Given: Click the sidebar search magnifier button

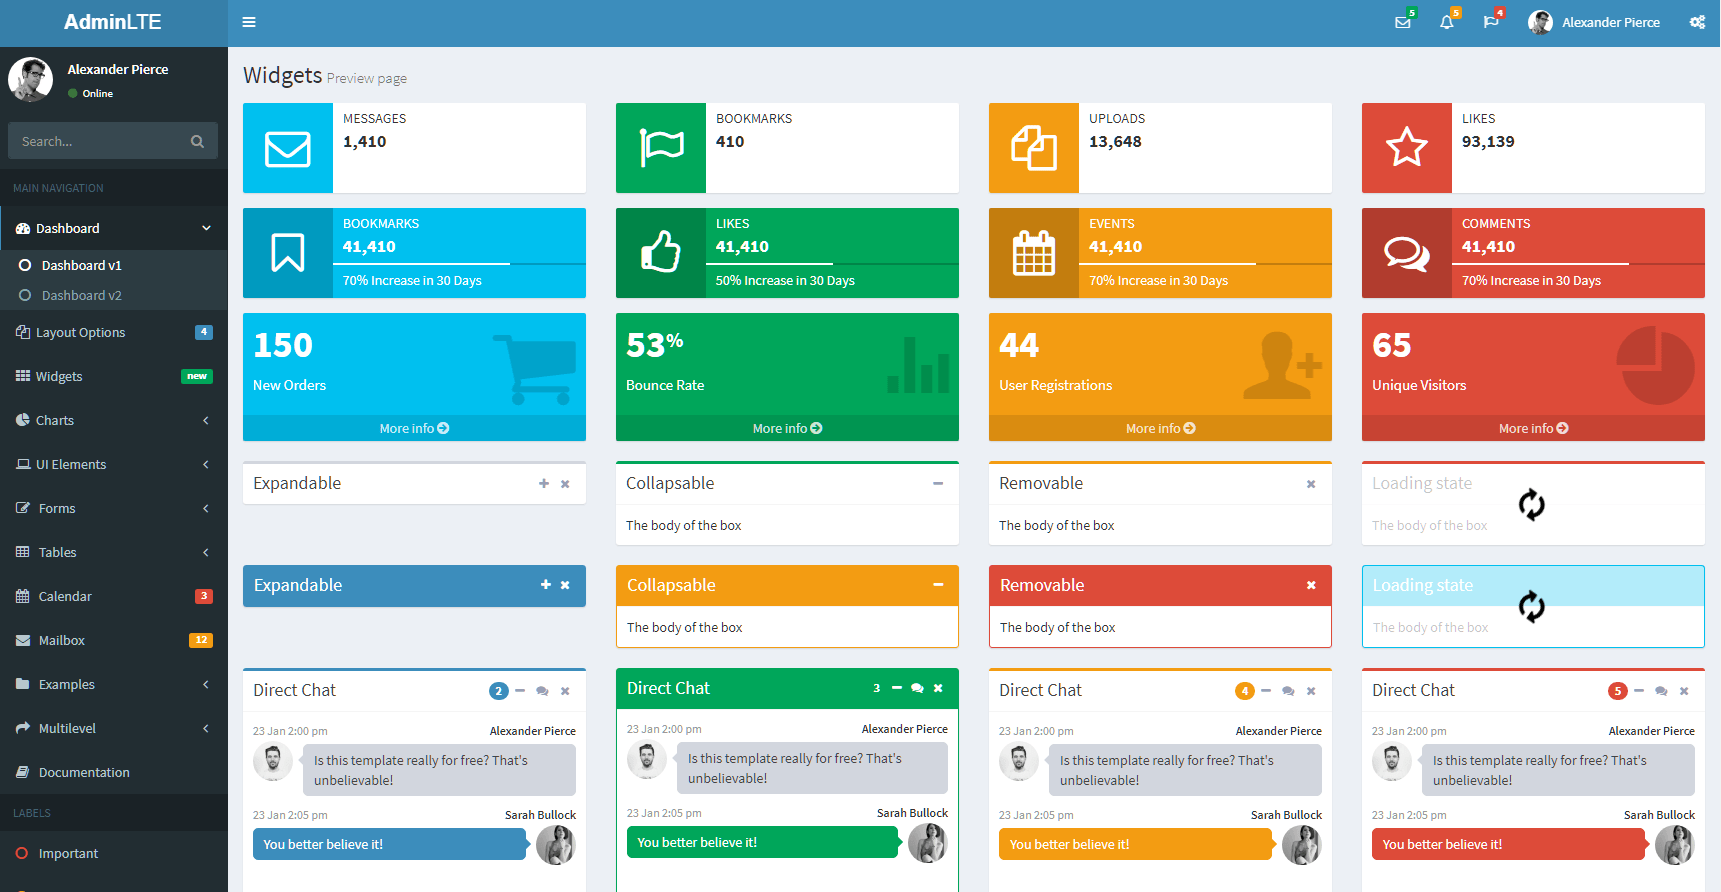Looking at the screenshot, I should click(x=197, y=141).
